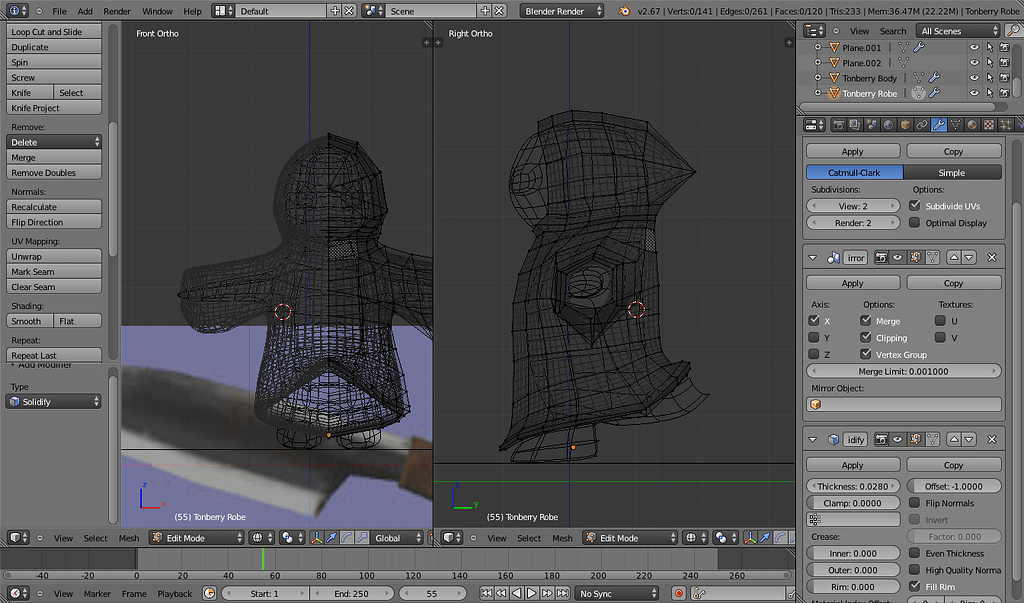Image resolution: width=1024 pixels, height=603 pixels.
Task: Open the Help menu
Action: [x=193, y=11]
